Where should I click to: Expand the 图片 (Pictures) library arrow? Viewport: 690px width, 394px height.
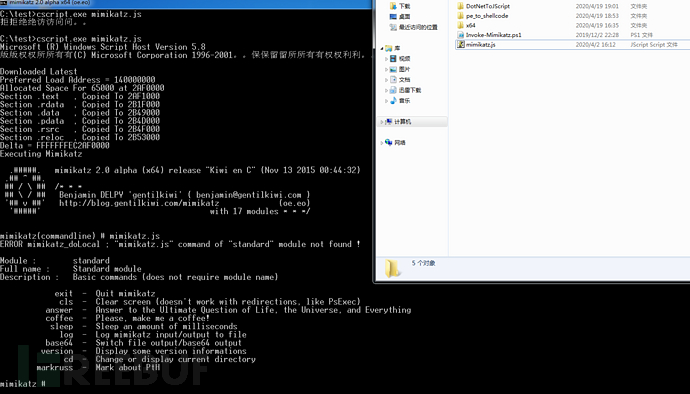tap(386, 69)
